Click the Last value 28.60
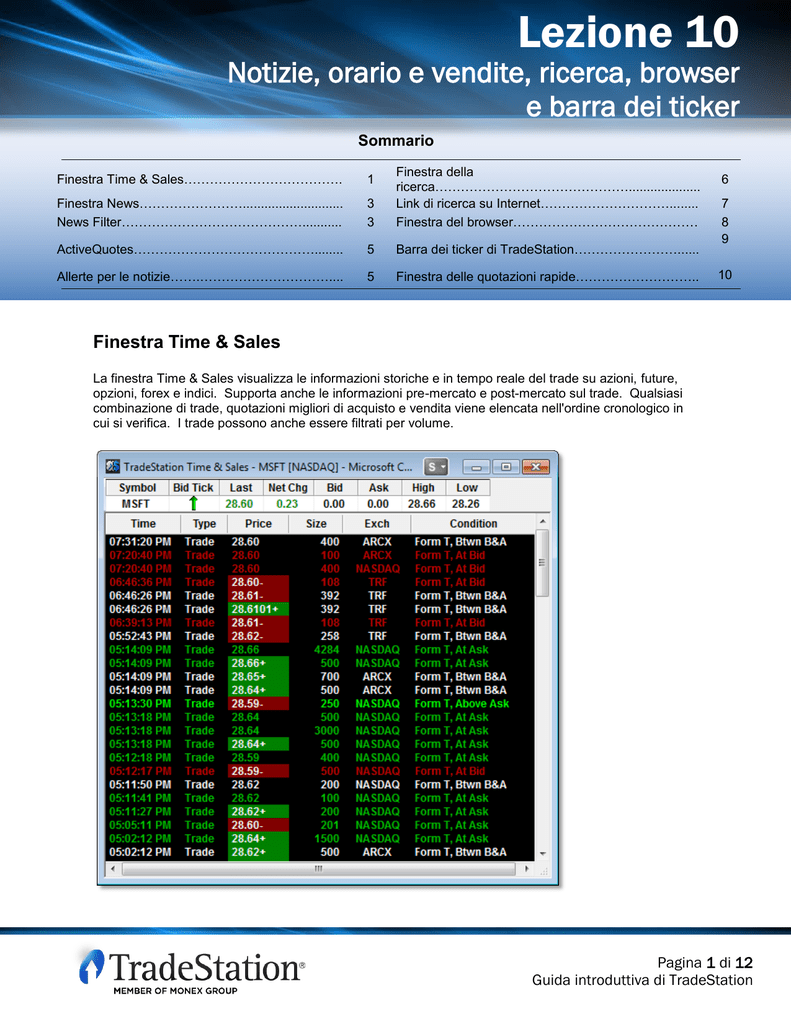The width and height of the screenshot is (791, 1024). (x=239, y=504)
